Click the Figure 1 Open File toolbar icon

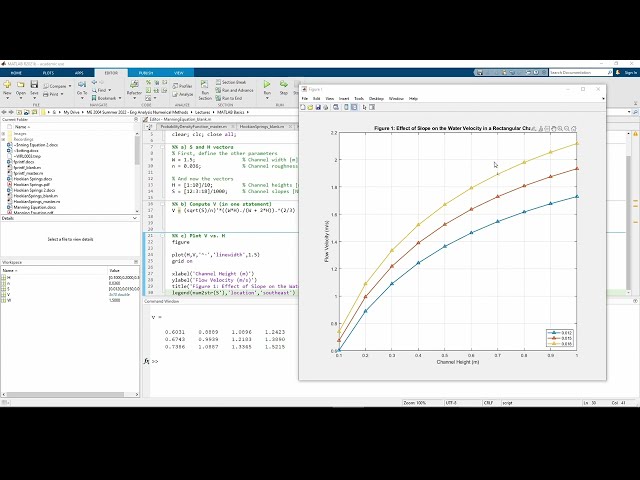(x=310, y=107)
